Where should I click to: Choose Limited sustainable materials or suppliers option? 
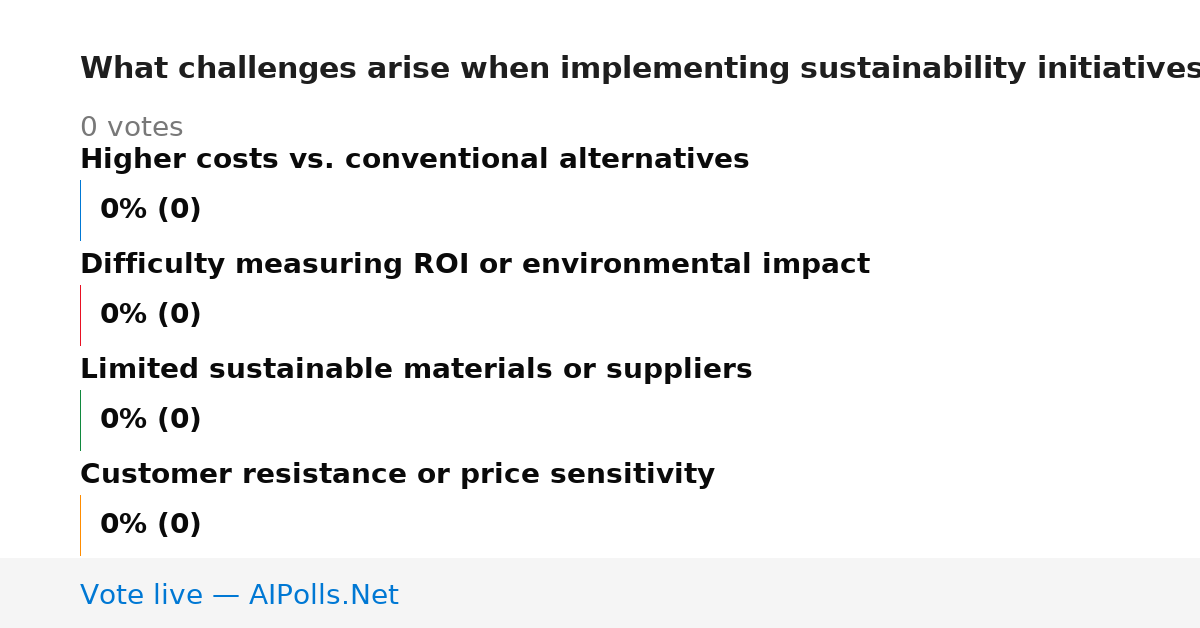click(416, 370)
